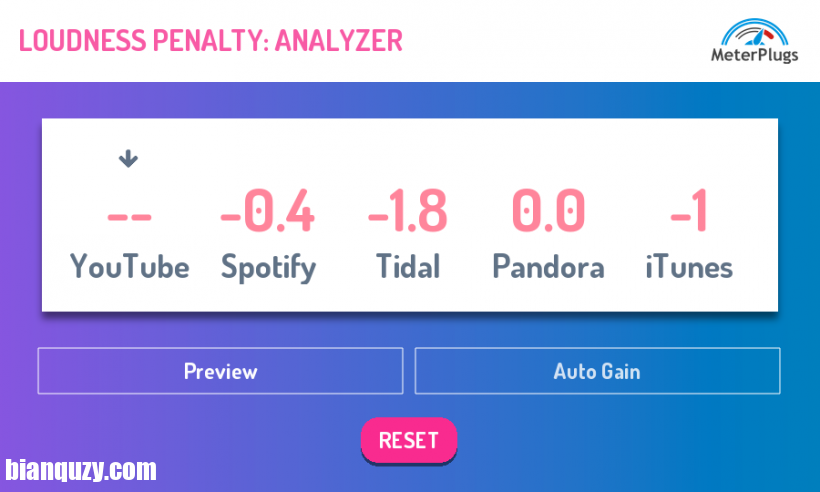The height and width of the screenshot is (492, 820).
Task: Click the Pandora 0.0 penalty value
Action: [x=549, y=211]
